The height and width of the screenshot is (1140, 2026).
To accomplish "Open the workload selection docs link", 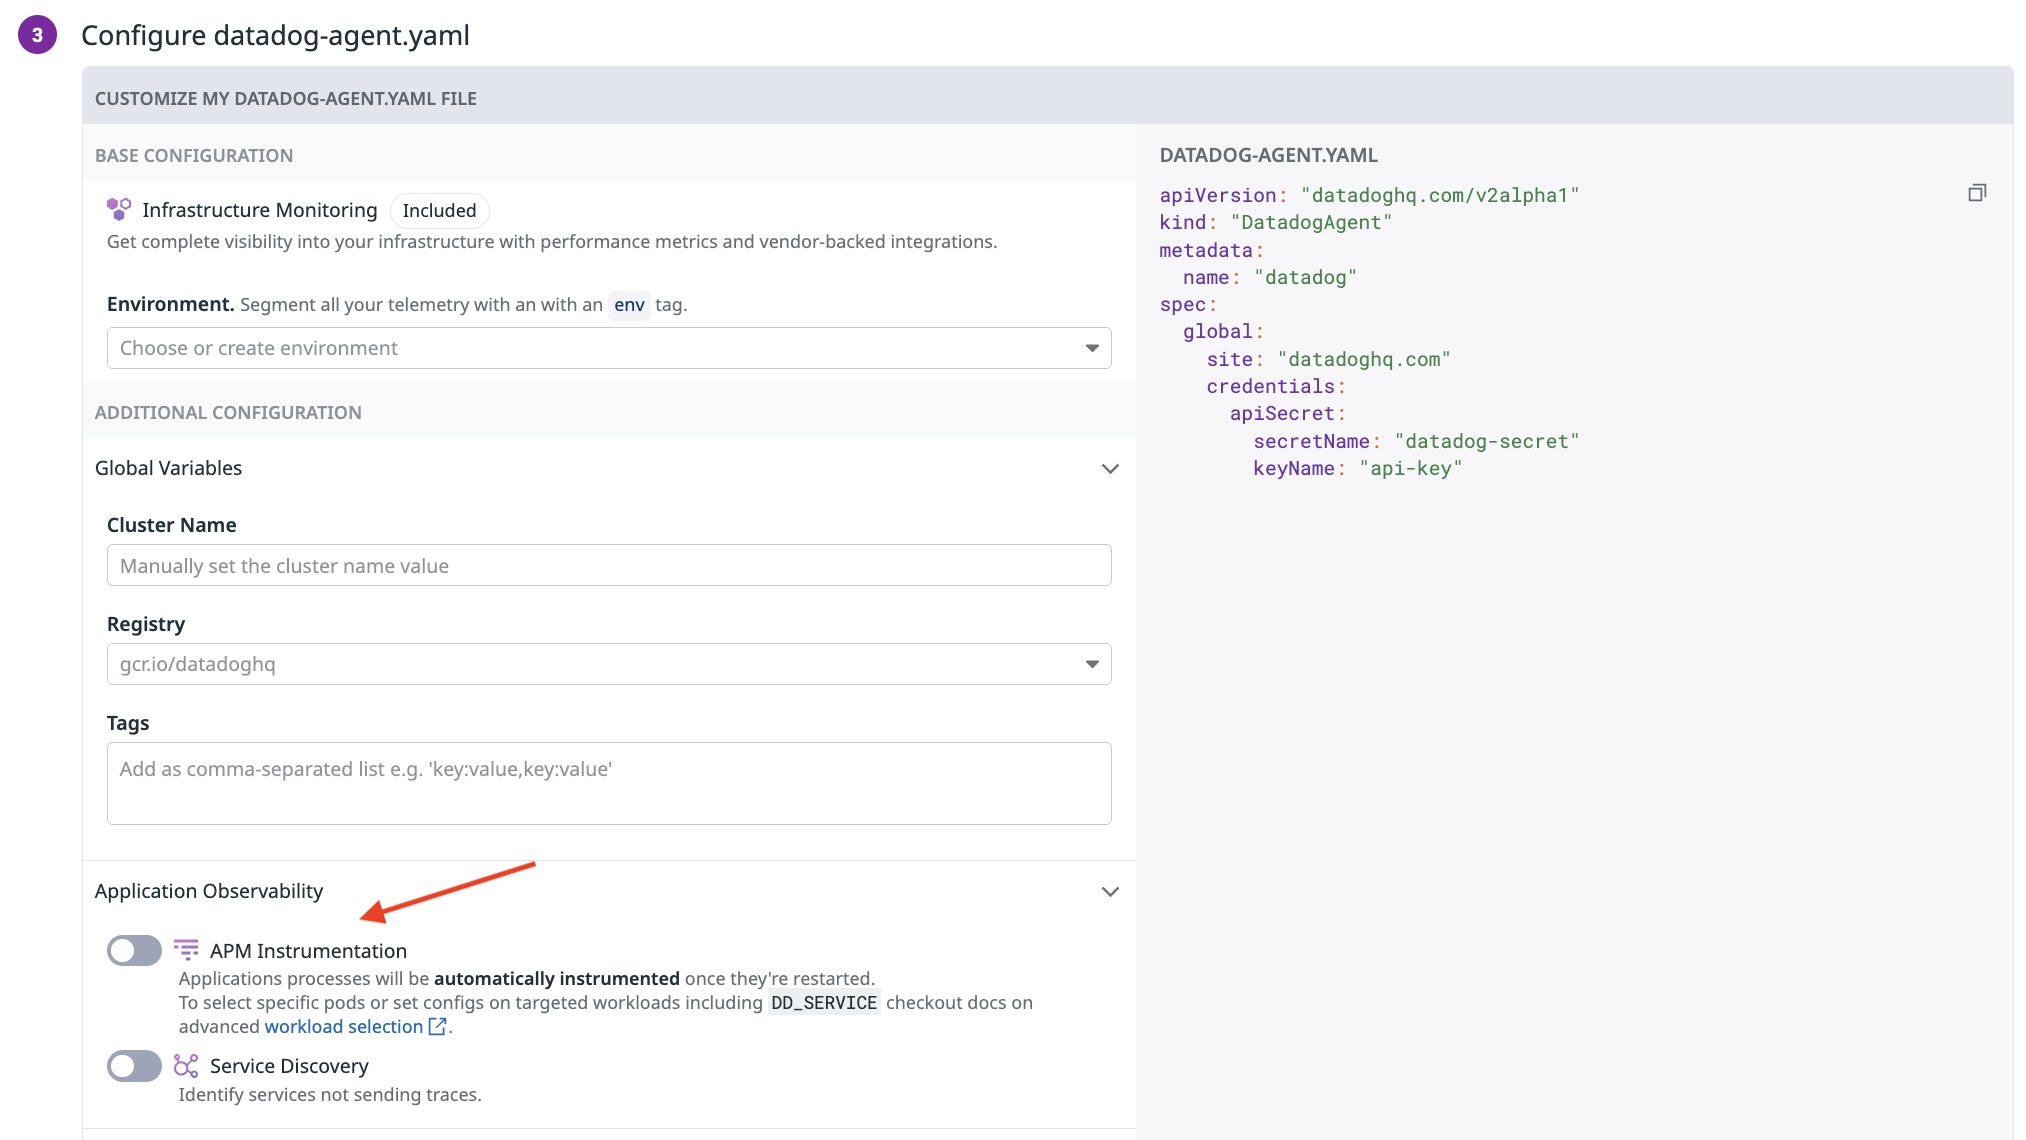I will pos(343,1026).
